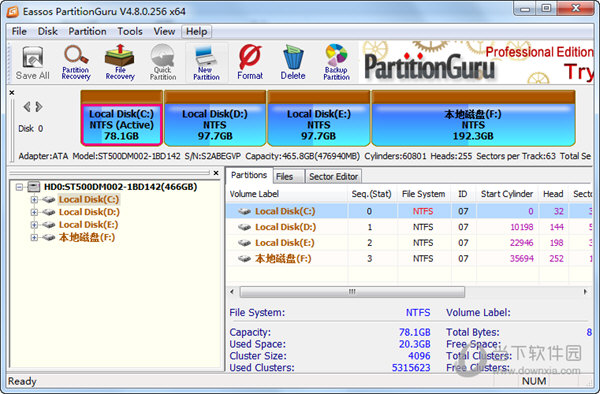Select the 本地磁盘(F:) 192.3GB partition block

coord(473,118)
